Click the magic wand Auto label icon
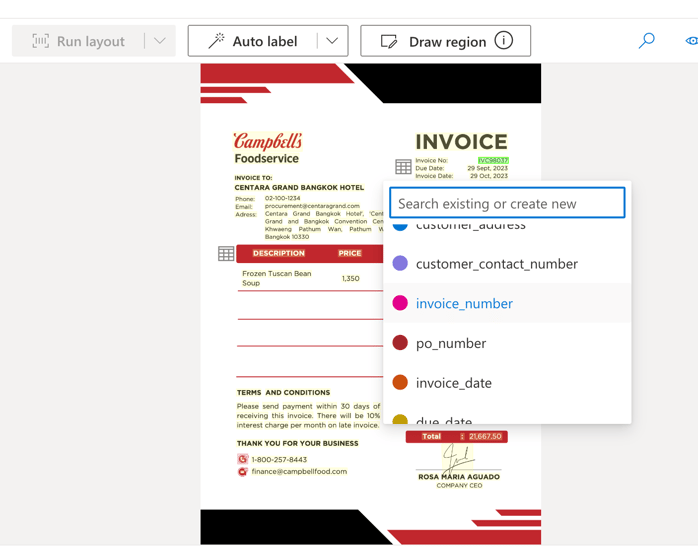Screen dimensions: 698x549 216,41
